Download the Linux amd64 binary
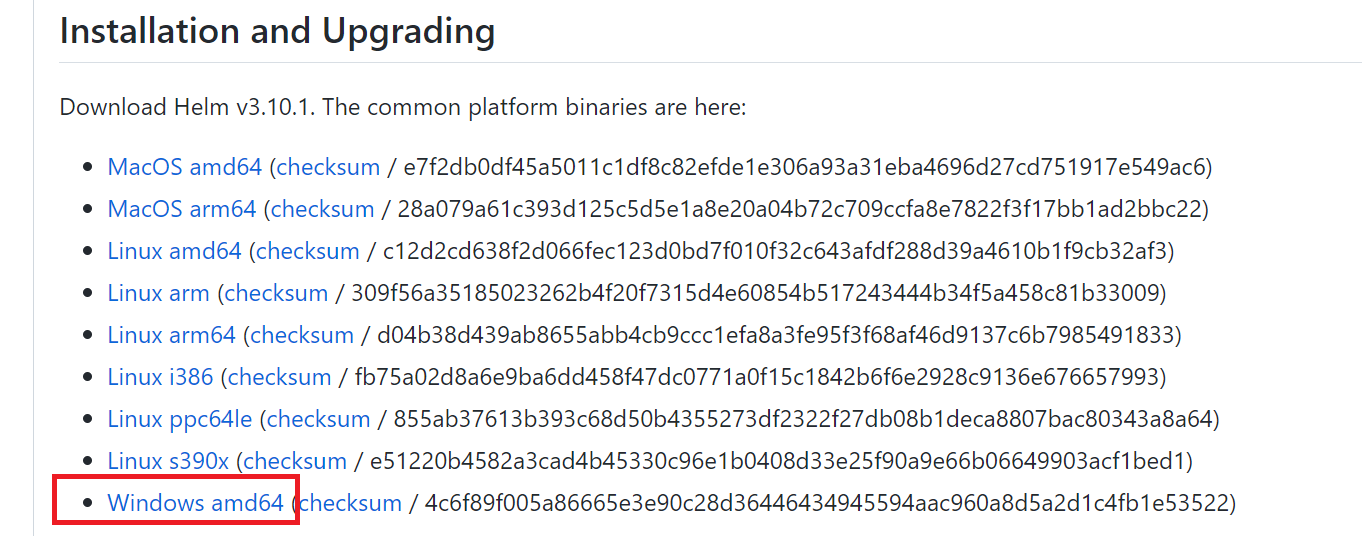Screen dimensions: 1362x536 (x=174, y=251)
